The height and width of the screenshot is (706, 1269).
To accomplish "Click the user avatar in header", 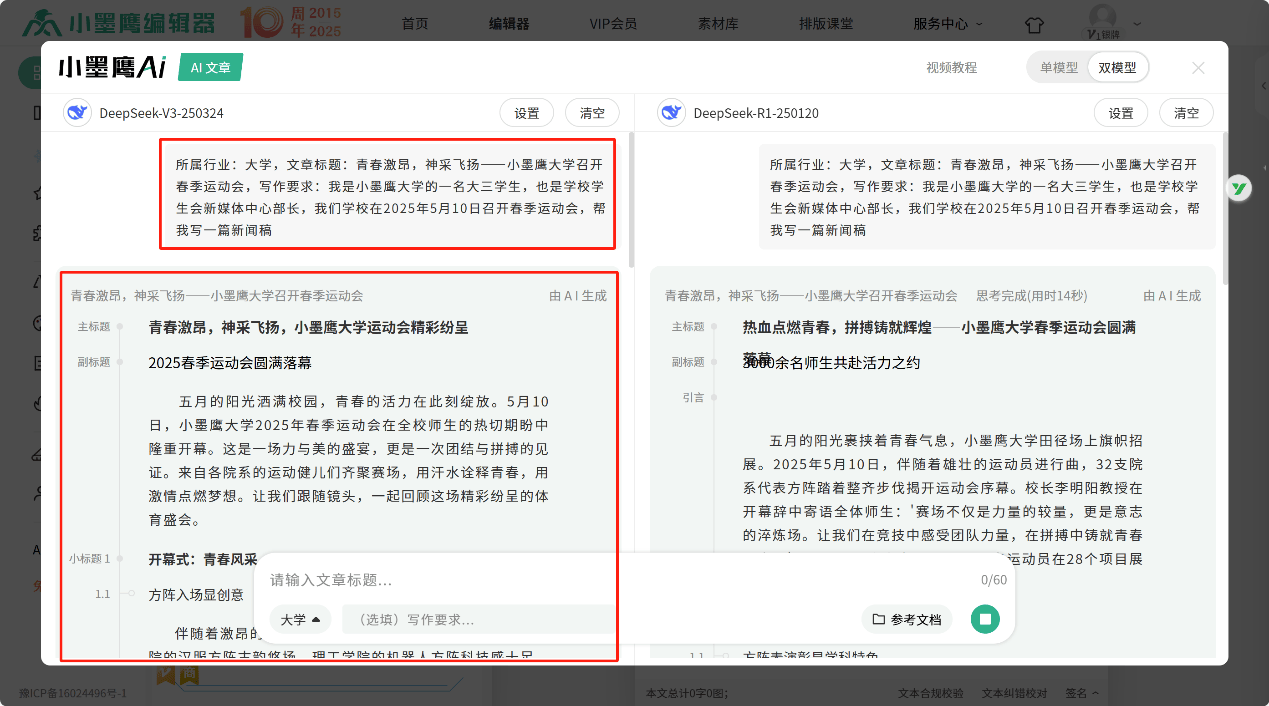I will point(1102,17).
